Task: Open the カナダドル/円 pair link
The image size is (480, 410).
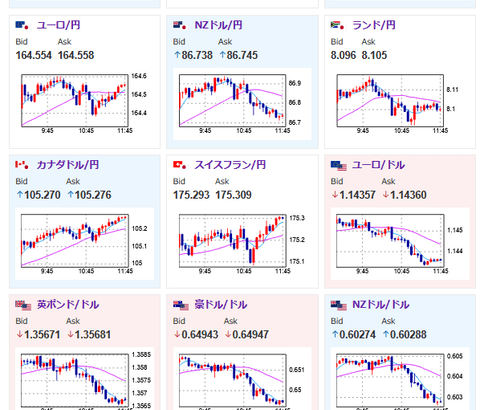Action: pos(68,165)
